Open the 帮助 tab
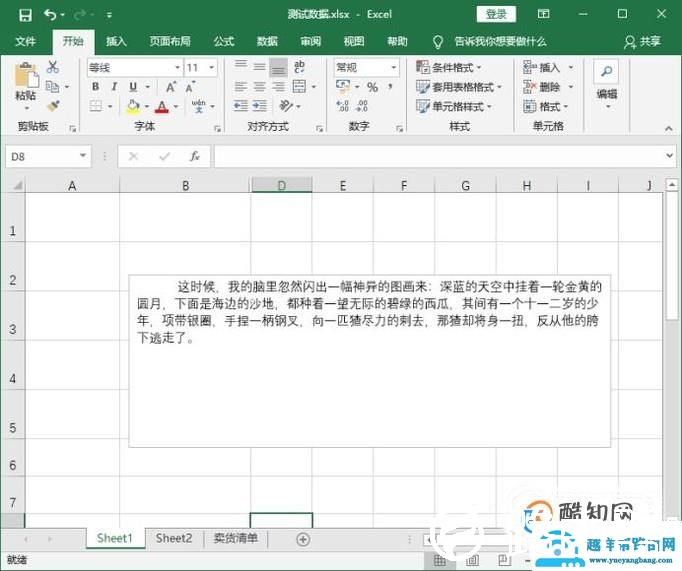Image resolution: width=682 pixels, height=571 pixels. (x=398, y=41)
